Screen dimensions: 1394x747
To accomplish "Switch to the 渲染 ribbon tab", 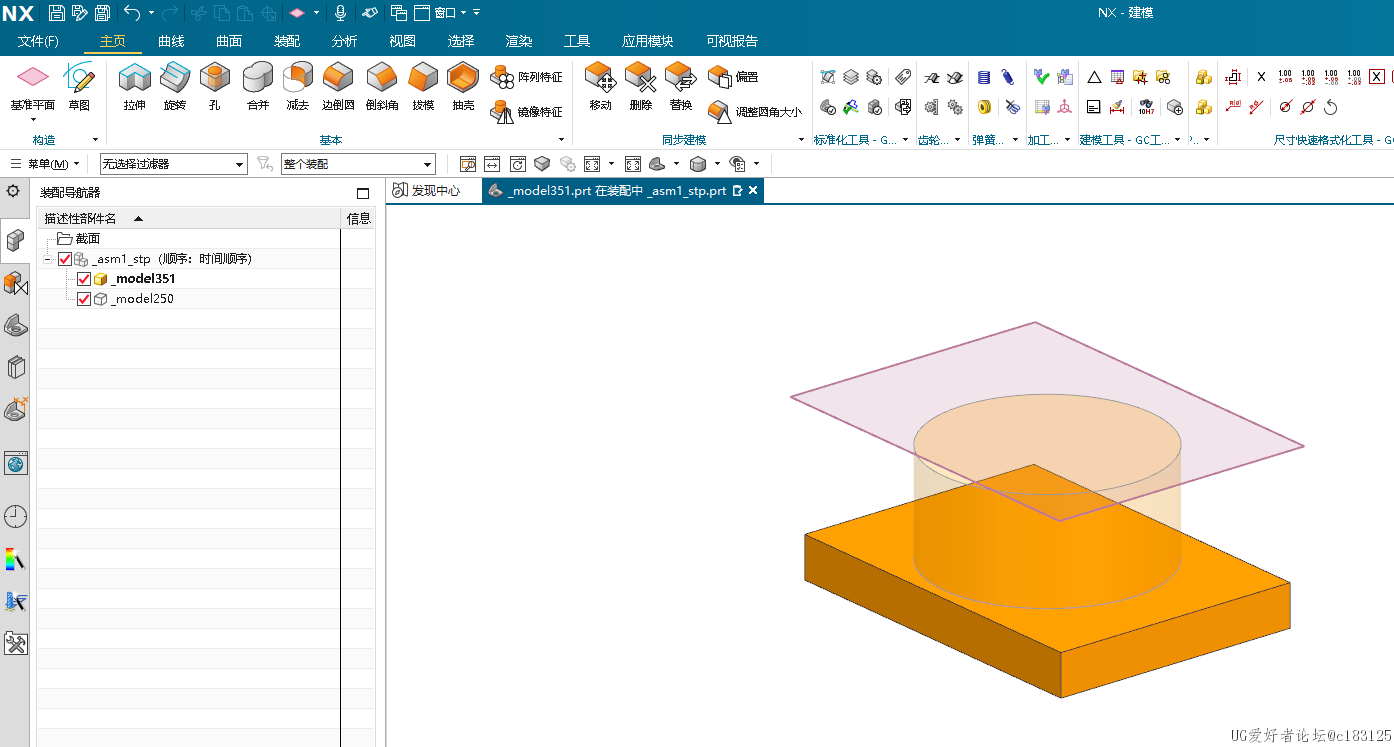I will (519, 42).
